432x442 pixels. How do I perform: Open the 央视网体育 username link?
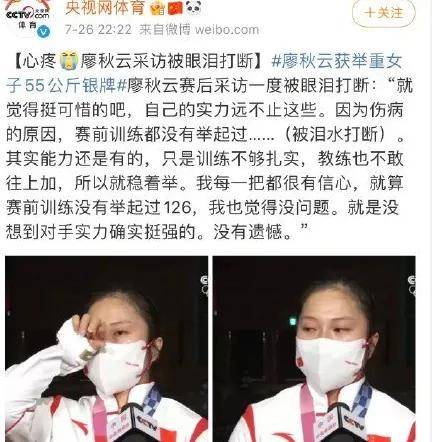(105, 8)
